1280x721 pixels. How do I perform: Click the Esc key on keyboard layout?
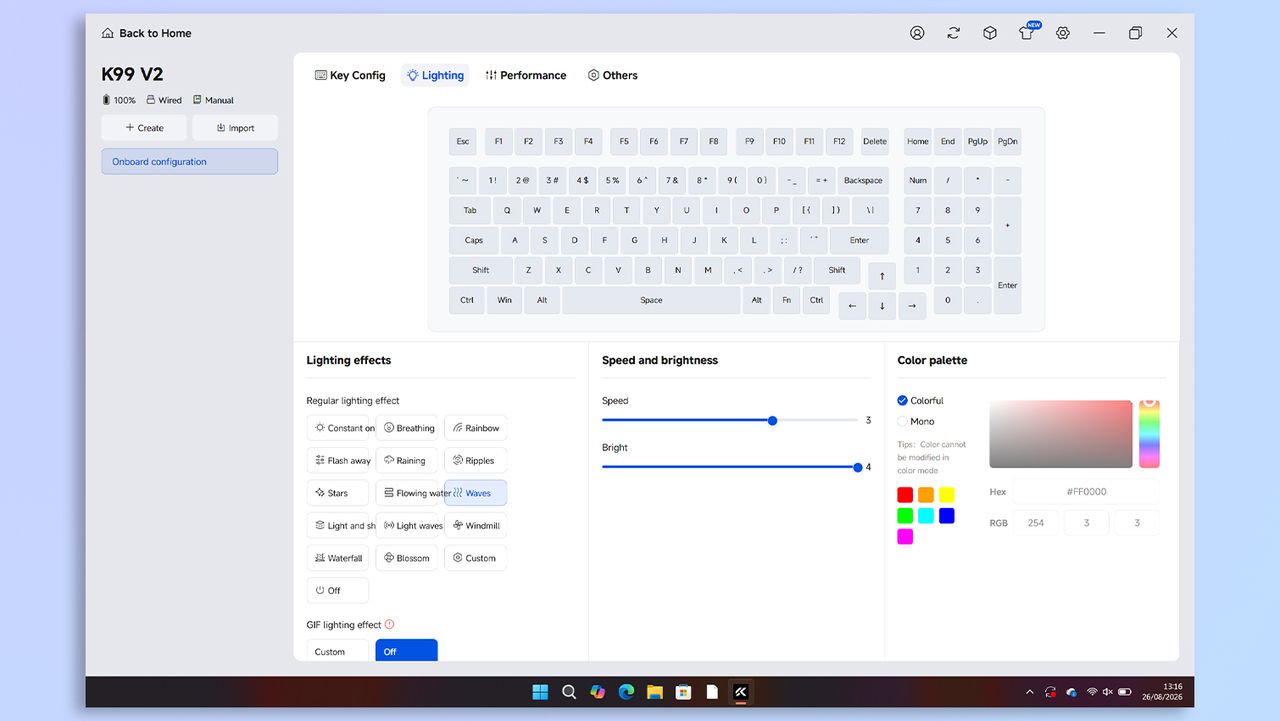point(463,141)
